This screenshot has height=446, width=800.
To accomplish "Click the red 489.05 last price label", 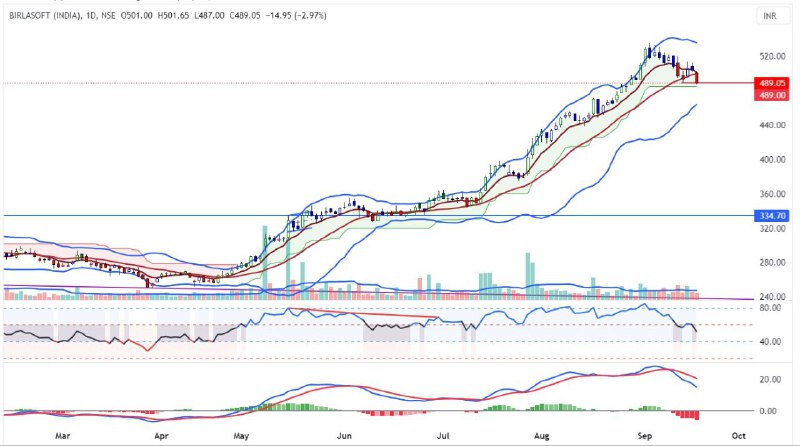I will pos(770,83).
